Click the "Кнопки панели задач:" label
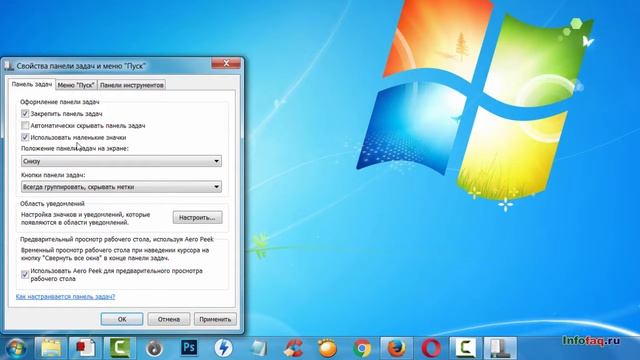640x360 pixels. (x=53, y=175)
